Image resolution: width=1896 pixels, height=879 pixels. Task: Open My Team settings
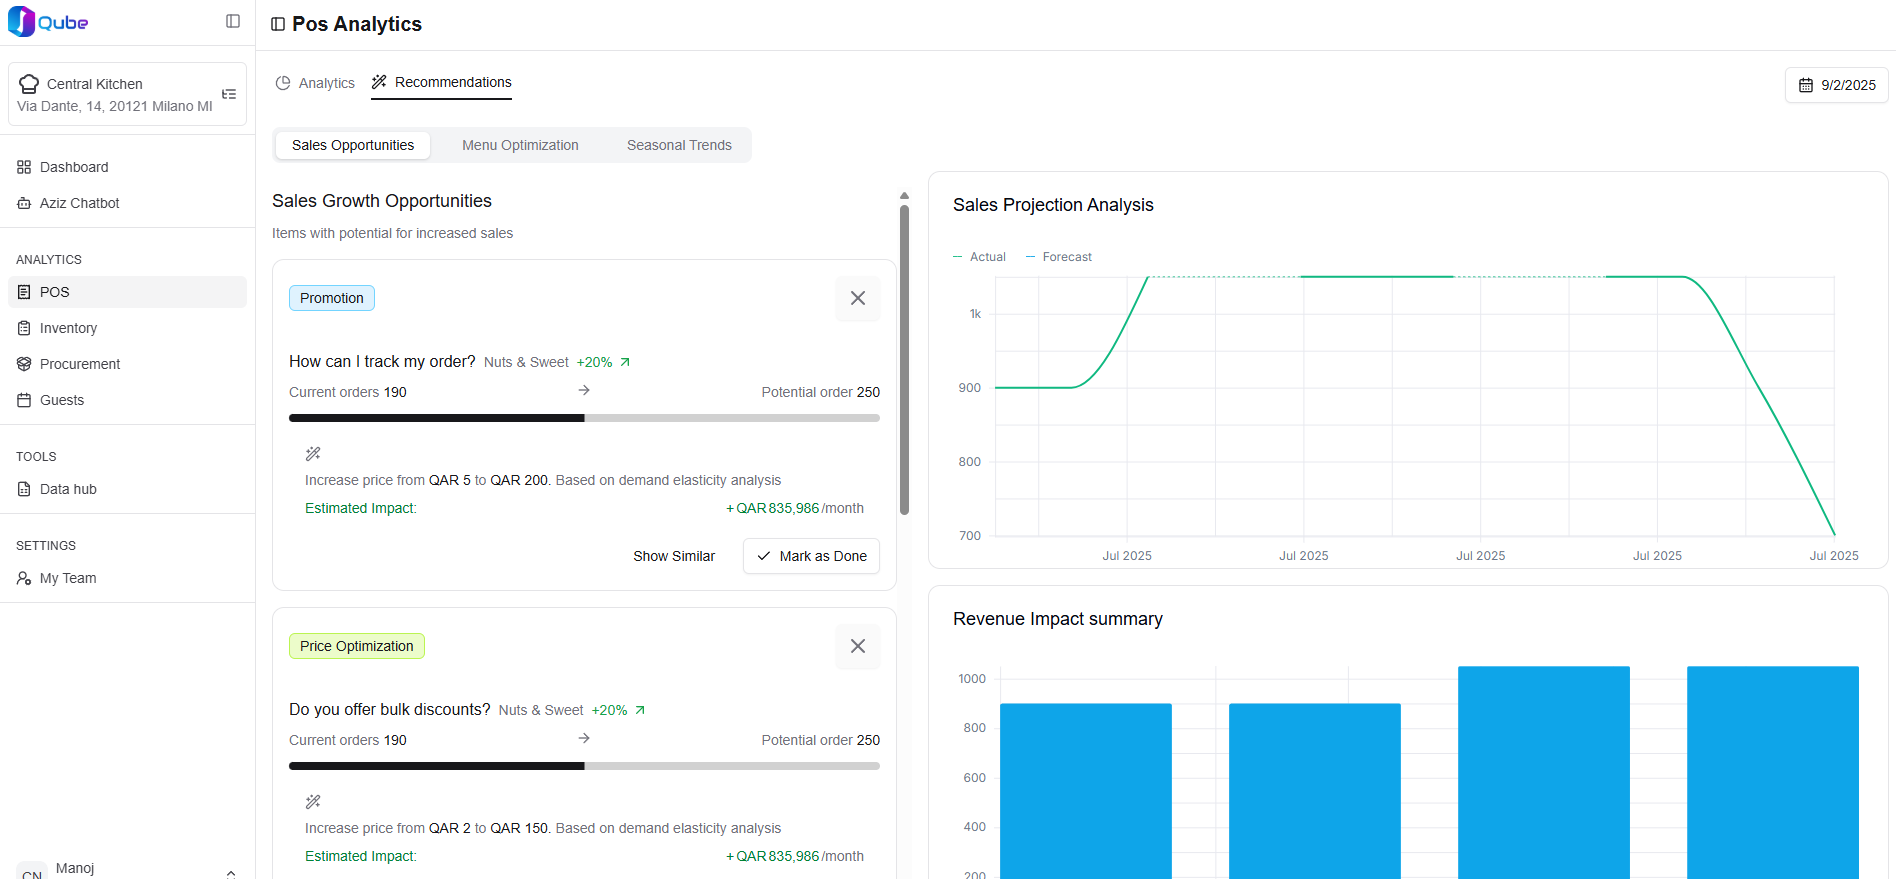click(x=127, y=578)
